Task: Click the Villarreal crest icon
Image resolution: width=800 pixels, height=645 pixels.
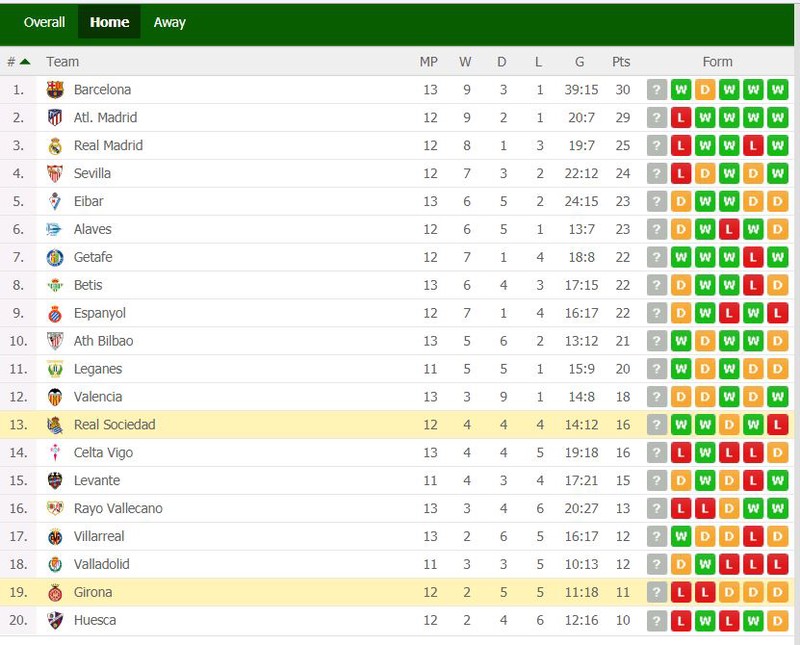Action: (55, 537)
